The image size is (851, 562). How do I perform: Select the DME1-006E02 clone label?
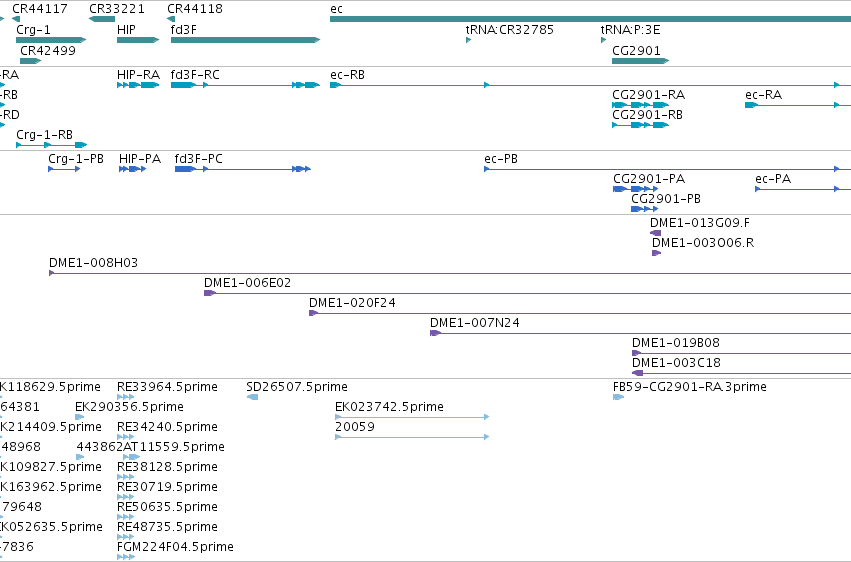click(x=247, y=283)
